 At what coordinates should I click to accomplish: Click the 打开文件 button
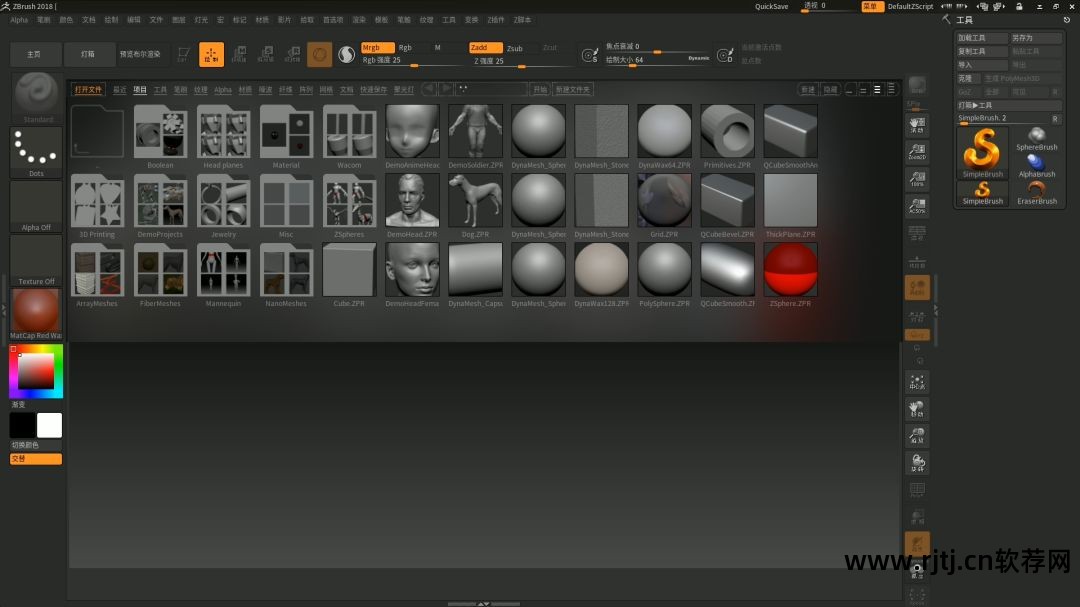coord(88,90)
